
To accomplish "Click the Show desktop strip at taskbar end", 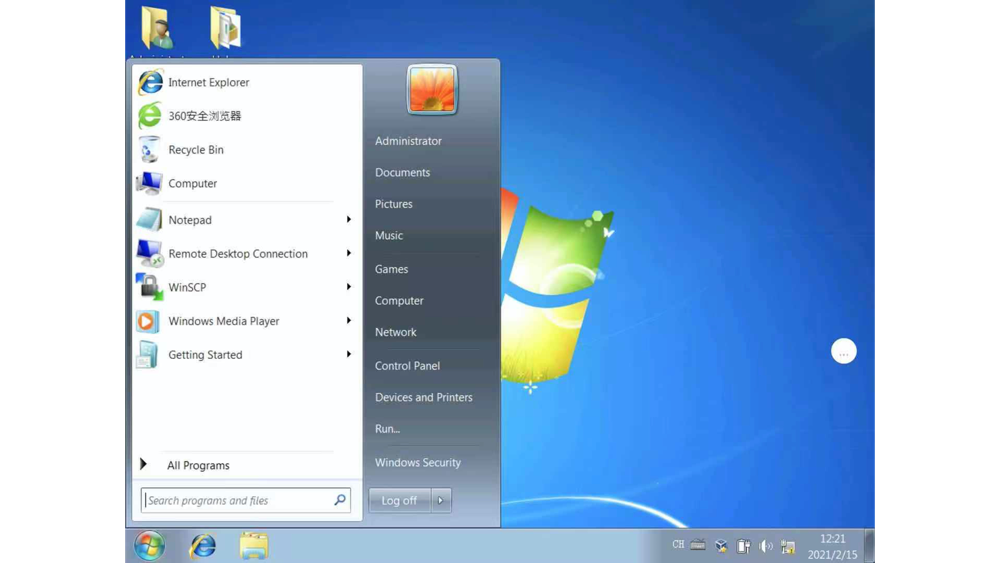I will [869, 546].
